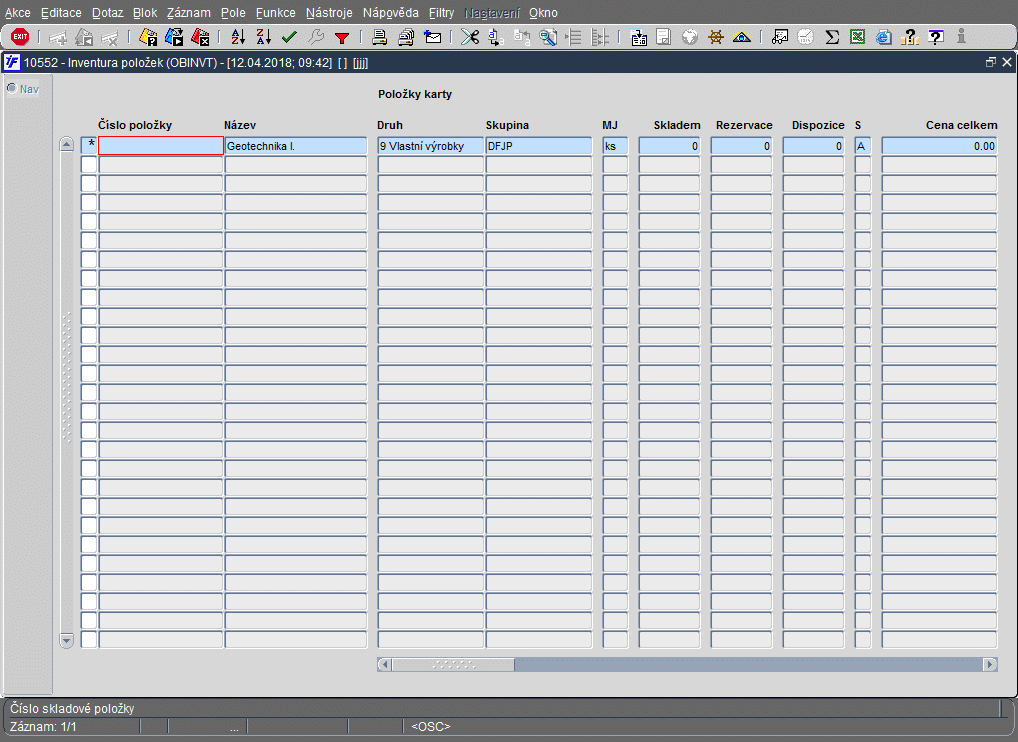Image resolution: width=1018 pixels, height=742 pixels.
Task: Click the question mark with books icon
Action: click(910, 37)
